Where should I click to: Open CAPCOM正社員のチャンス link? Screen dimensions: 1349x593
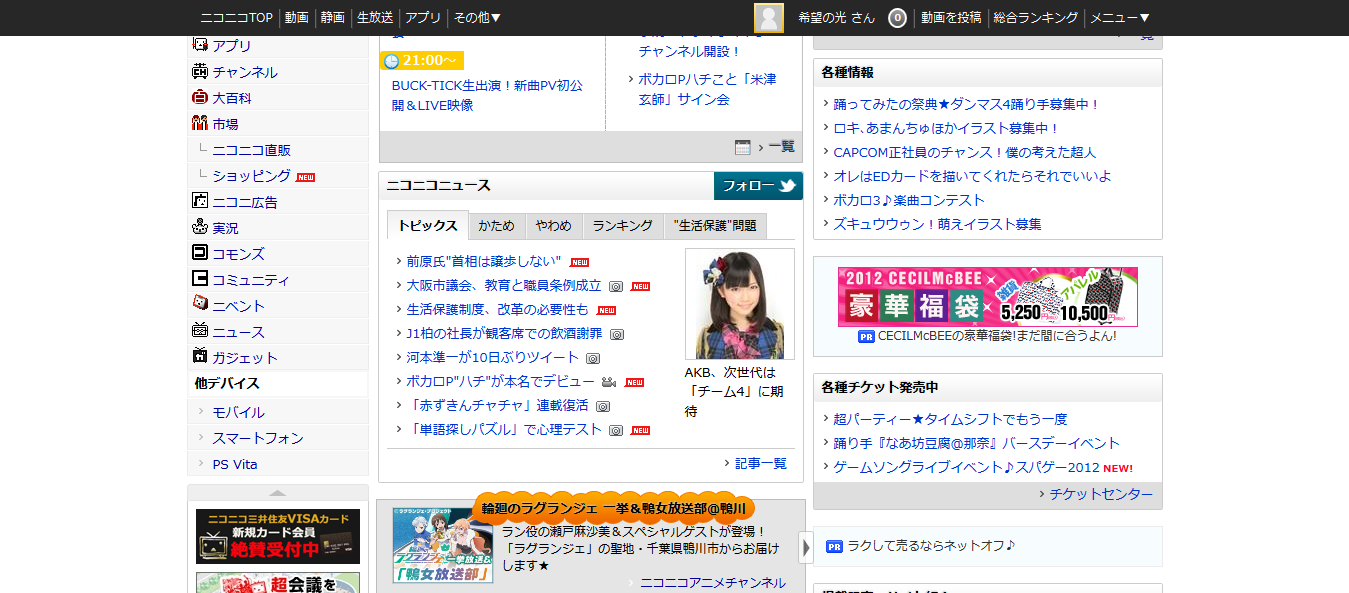point(965,152)
